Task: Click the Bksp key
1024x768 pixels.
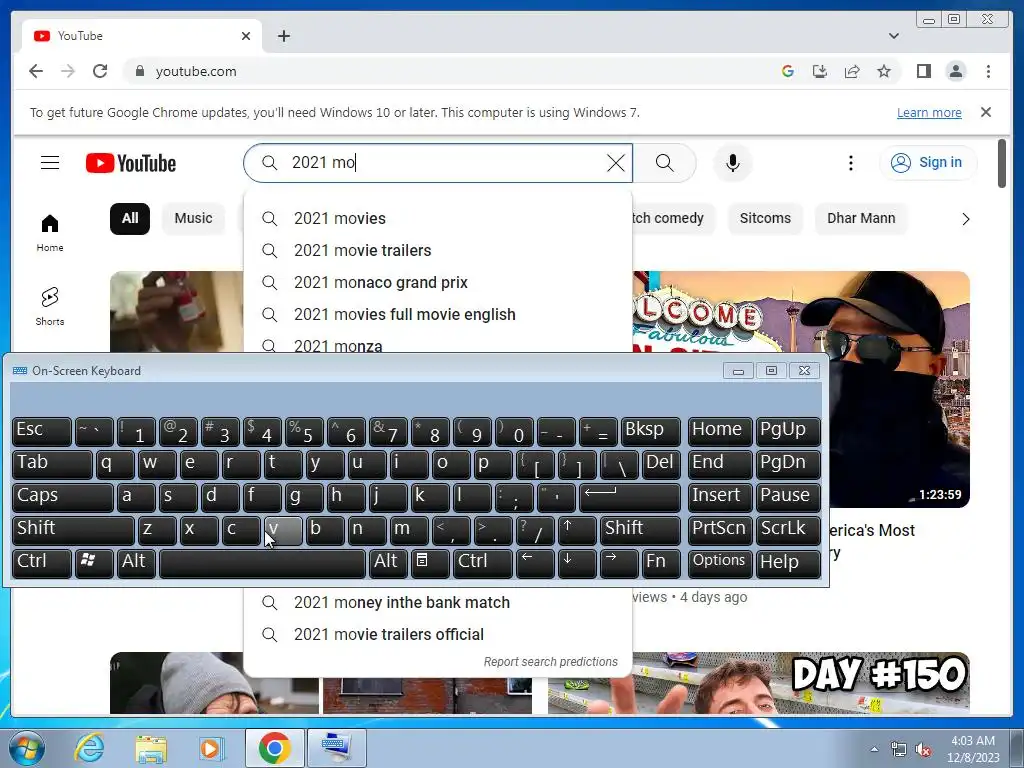Action: click(x=650, y=431)
